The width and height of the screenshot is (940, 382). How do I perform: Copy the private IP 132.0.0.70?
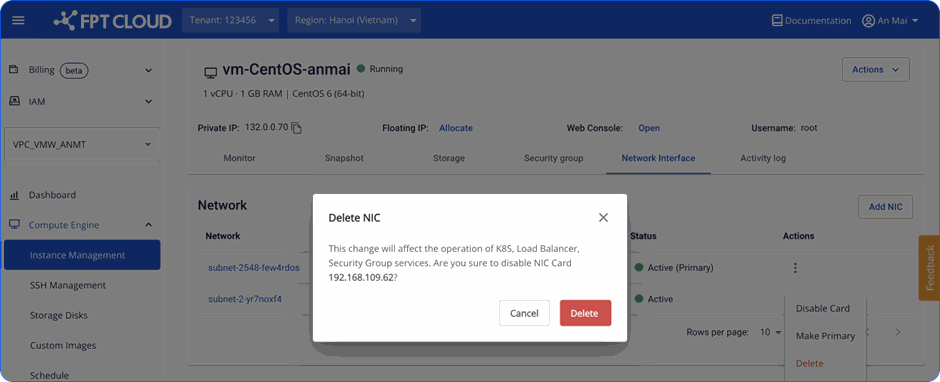coord(297,128)
